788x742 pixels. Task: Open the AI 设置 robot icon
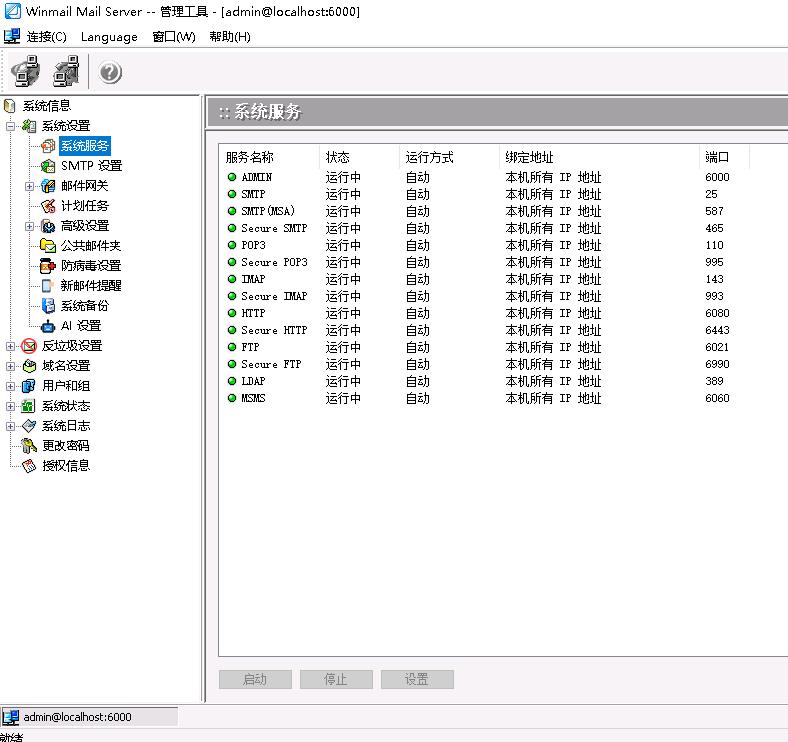point(48,326)
